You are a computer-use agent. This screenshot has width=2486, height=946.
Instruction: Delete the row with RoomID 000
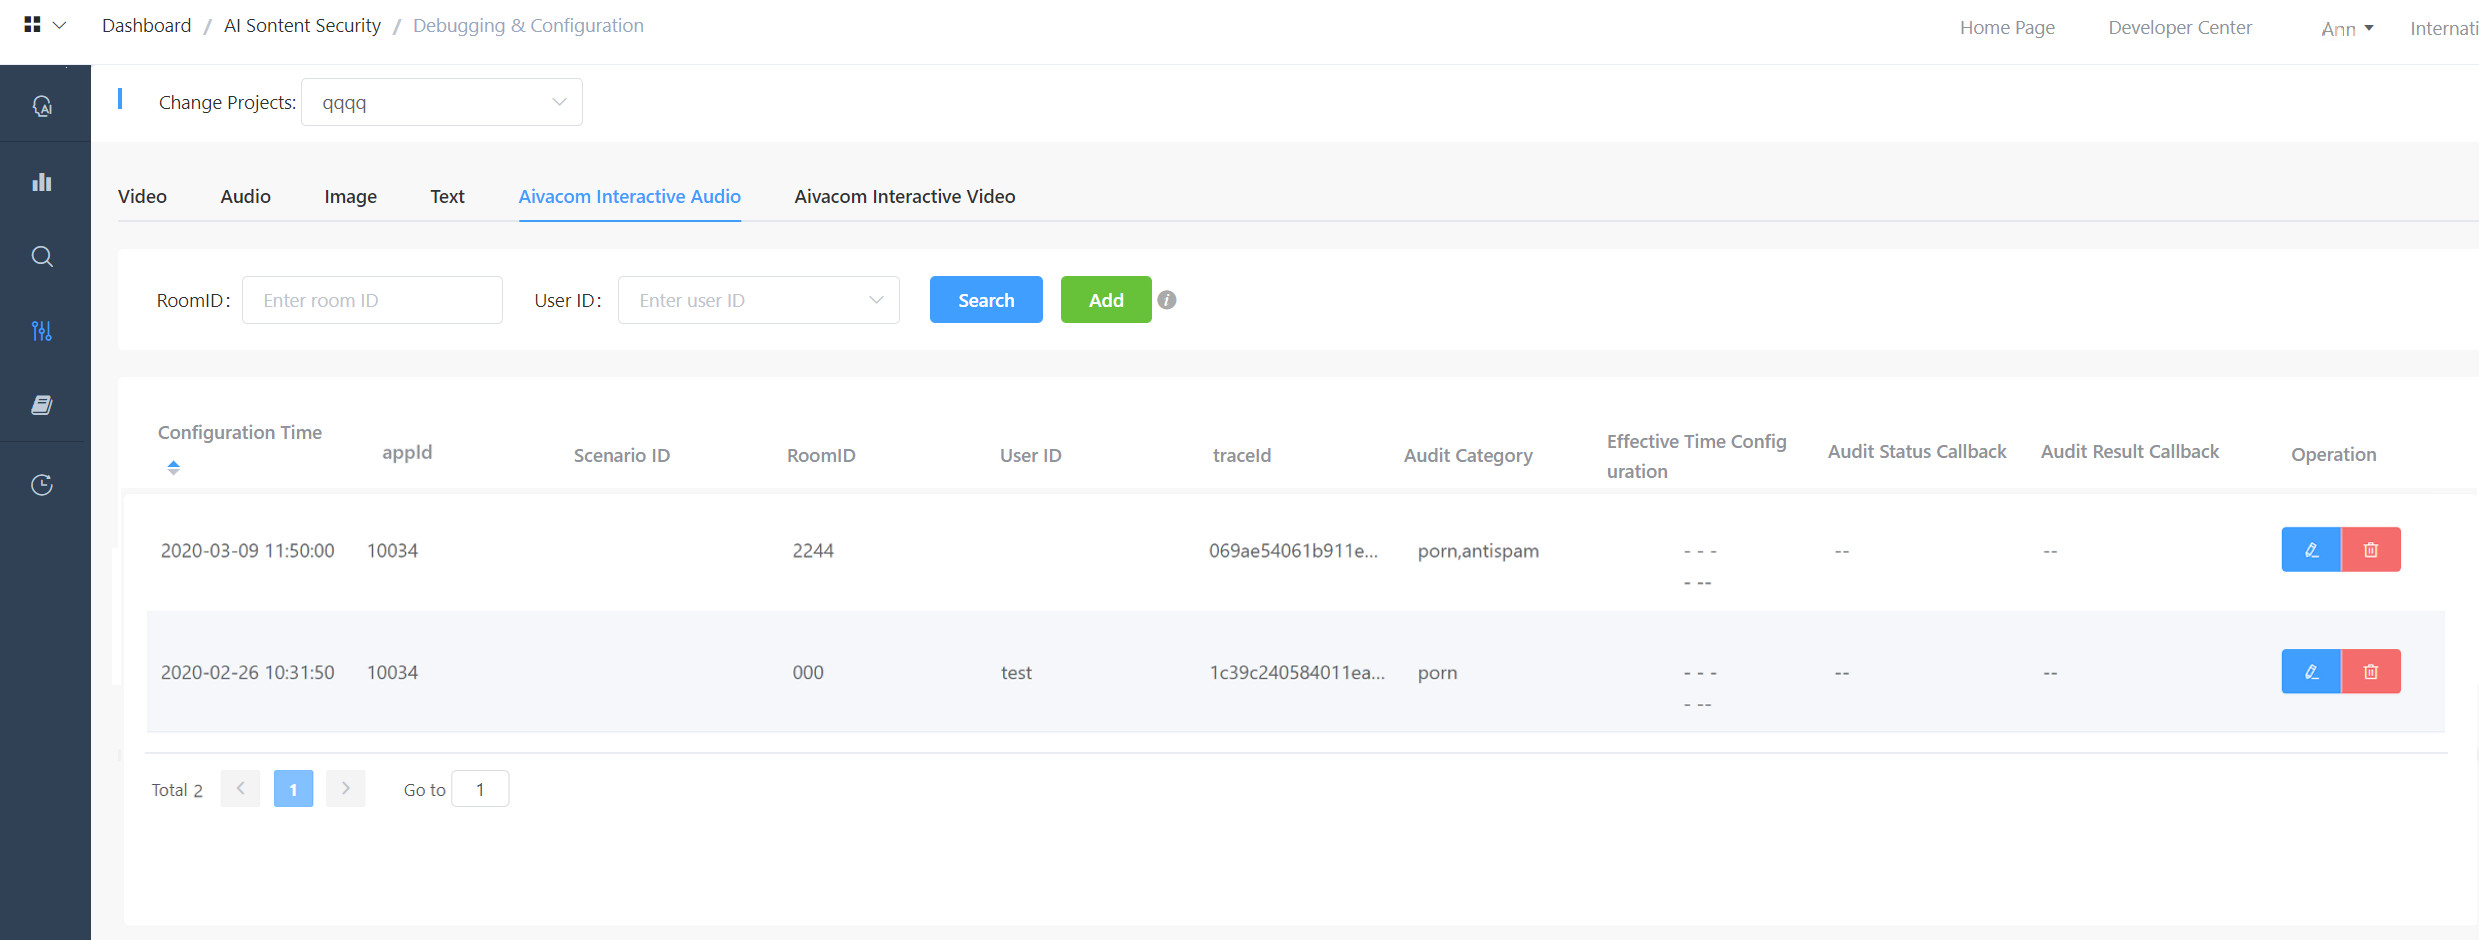point(2369,672)
